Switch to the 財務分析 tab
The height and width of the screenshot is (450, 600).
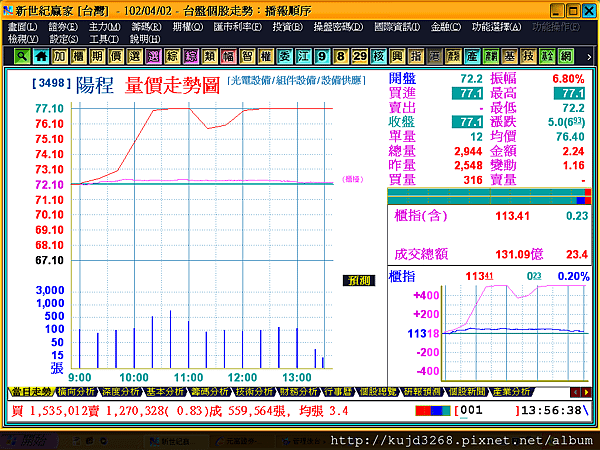298,392
